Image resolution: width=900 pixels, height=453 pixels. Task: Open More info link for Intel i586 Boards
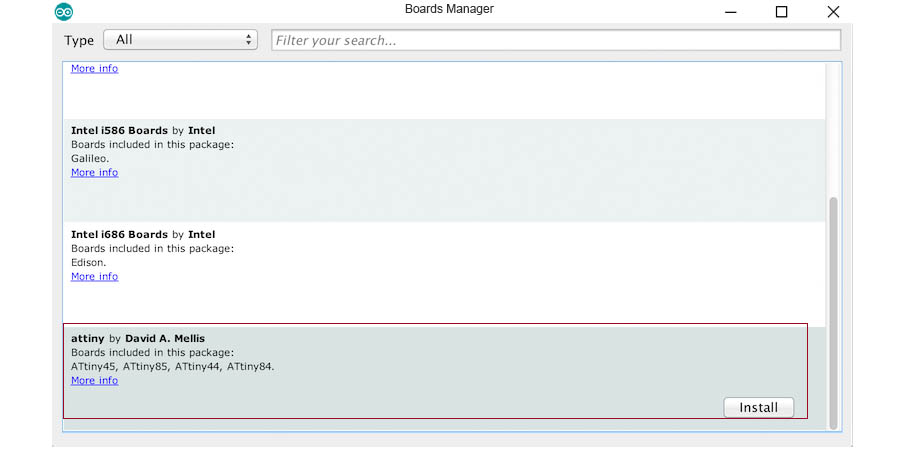coord(95,172)
